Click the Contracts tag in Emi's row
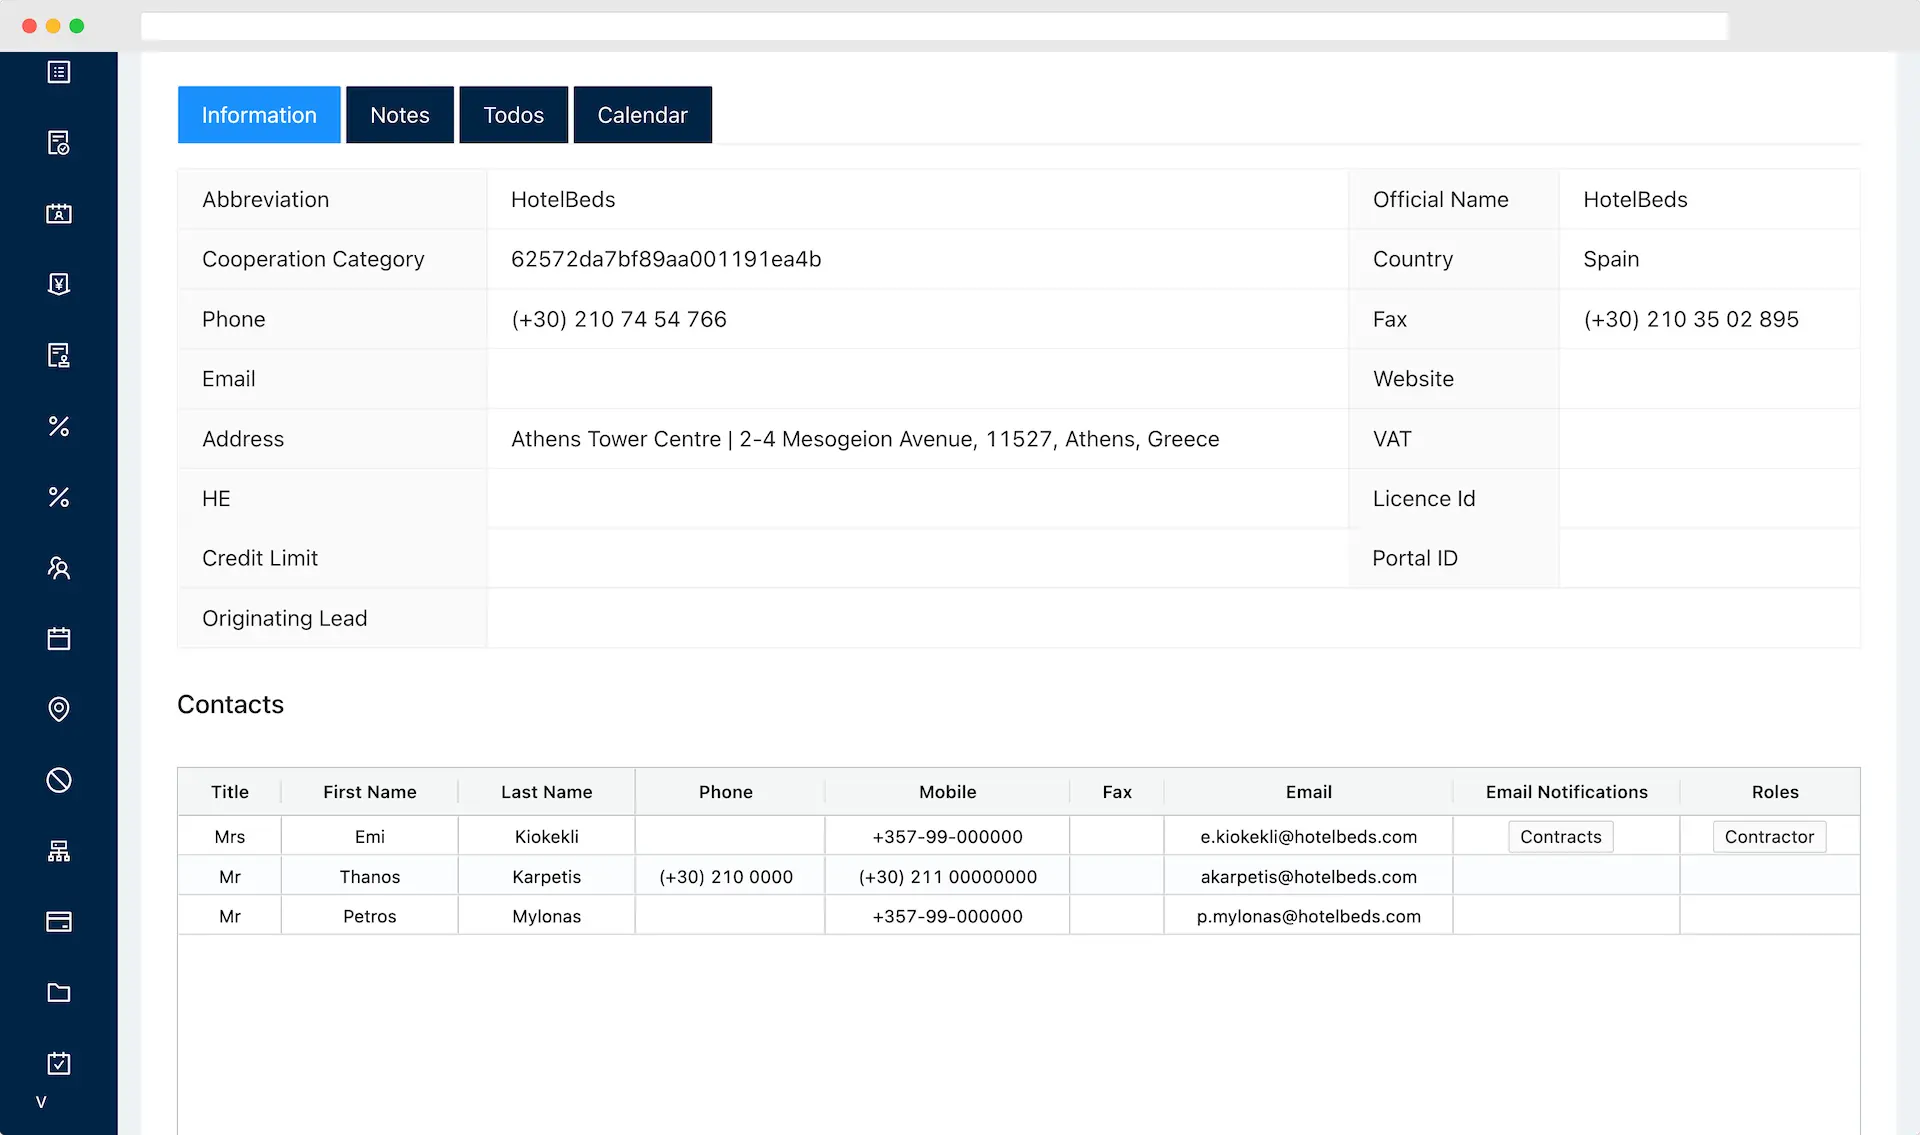Image resolution: width=1920 pixels, height=1135 pixels. tap(1560, 837)
